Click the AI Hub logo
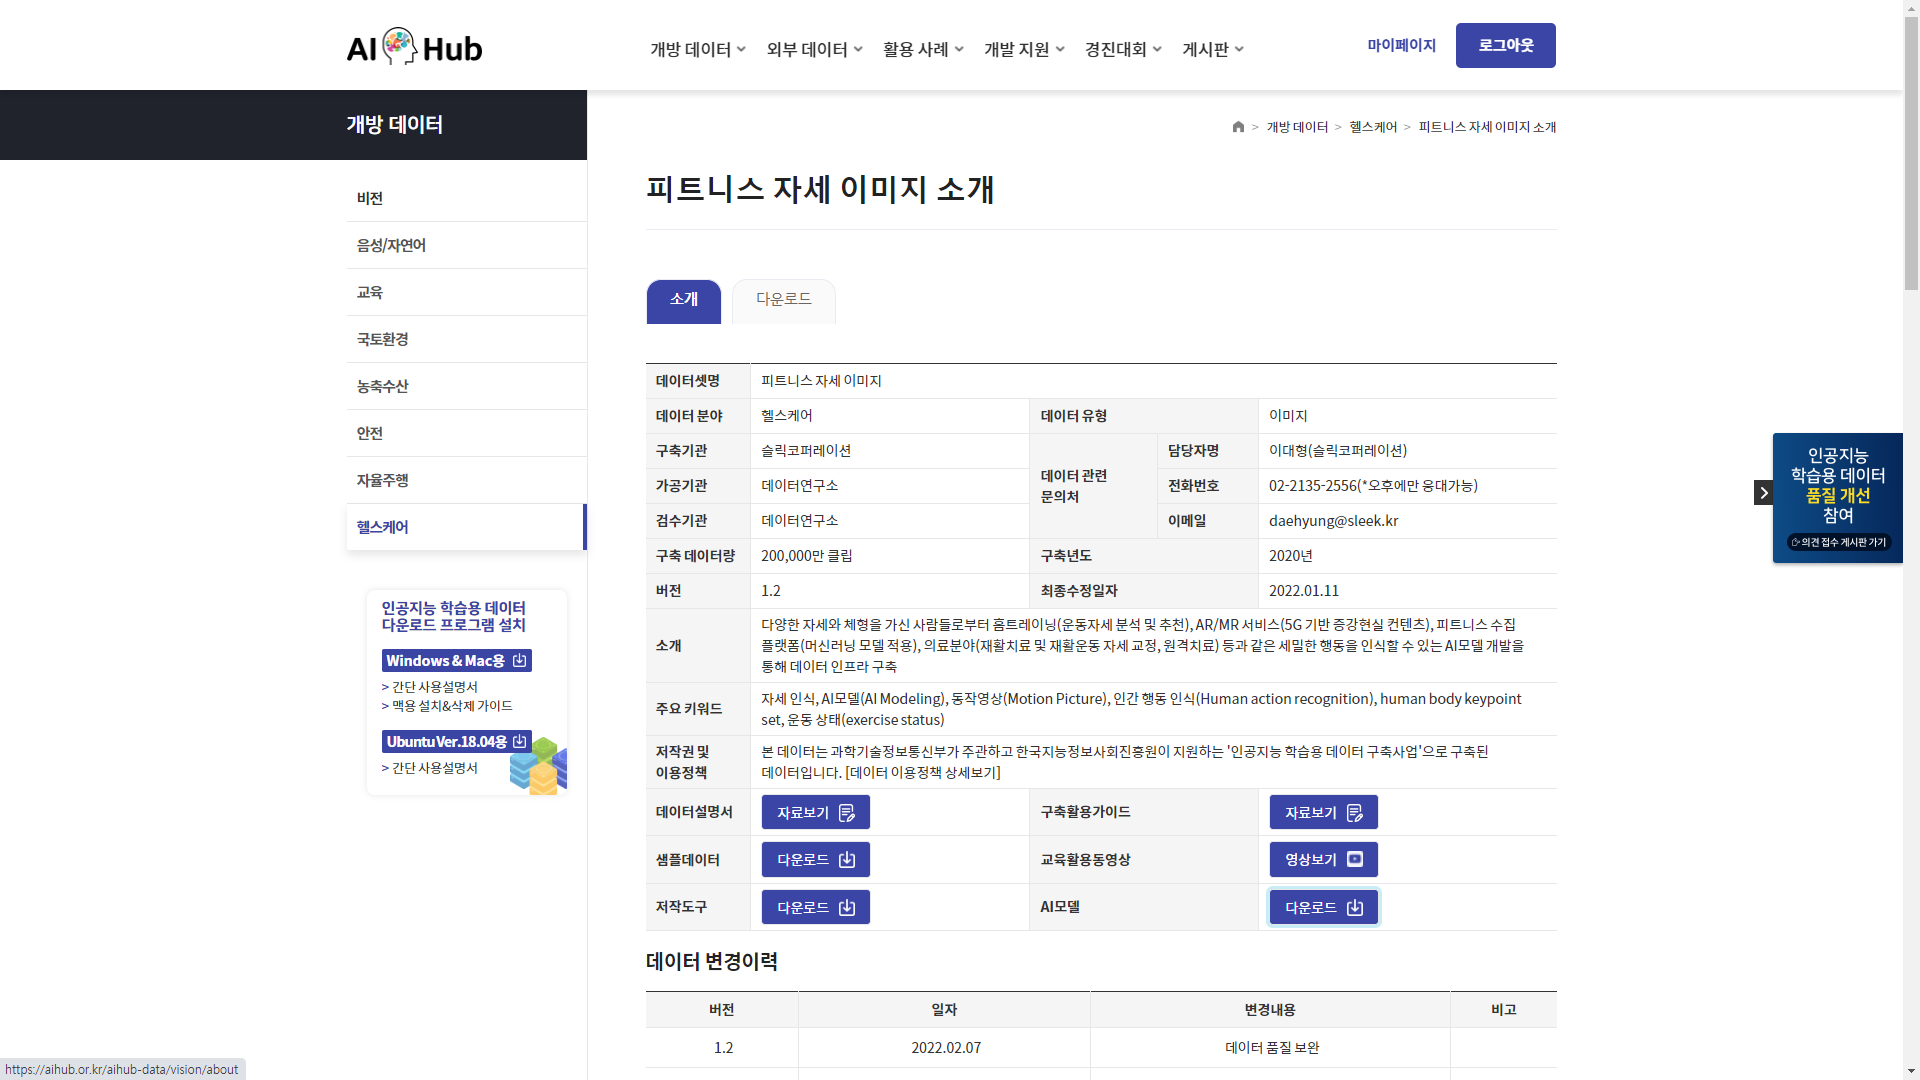Image resolution: width=1920 pixels, height=1080 pixels. pyautogui.click(x=414, y=47)
